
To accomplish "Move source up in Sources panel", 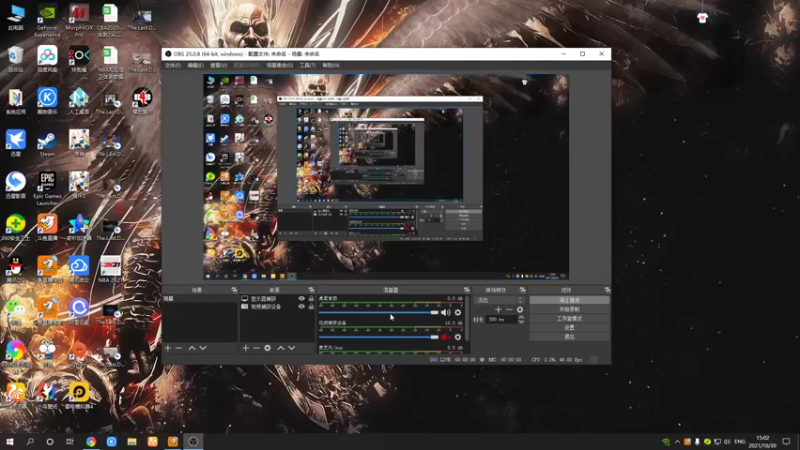I will pyautogui.click(x=281, y=348).
